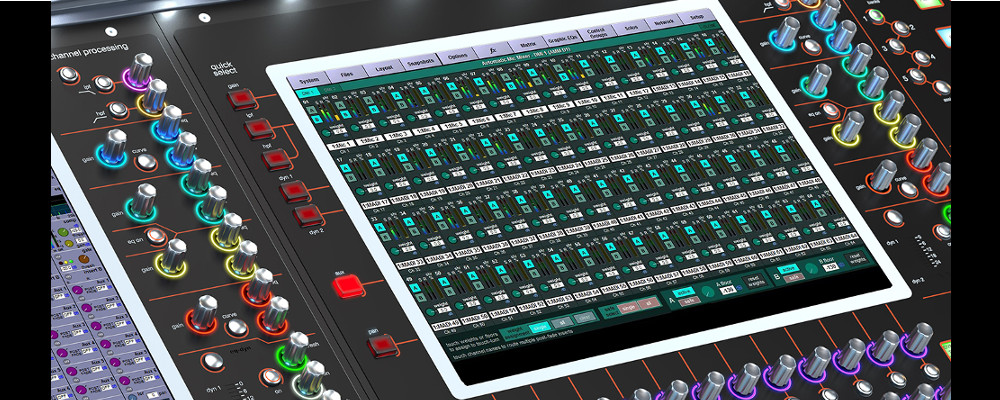This screenshot has height=400, width=1000.
Task: Open the Matrix tab
Action: [527, 45]
